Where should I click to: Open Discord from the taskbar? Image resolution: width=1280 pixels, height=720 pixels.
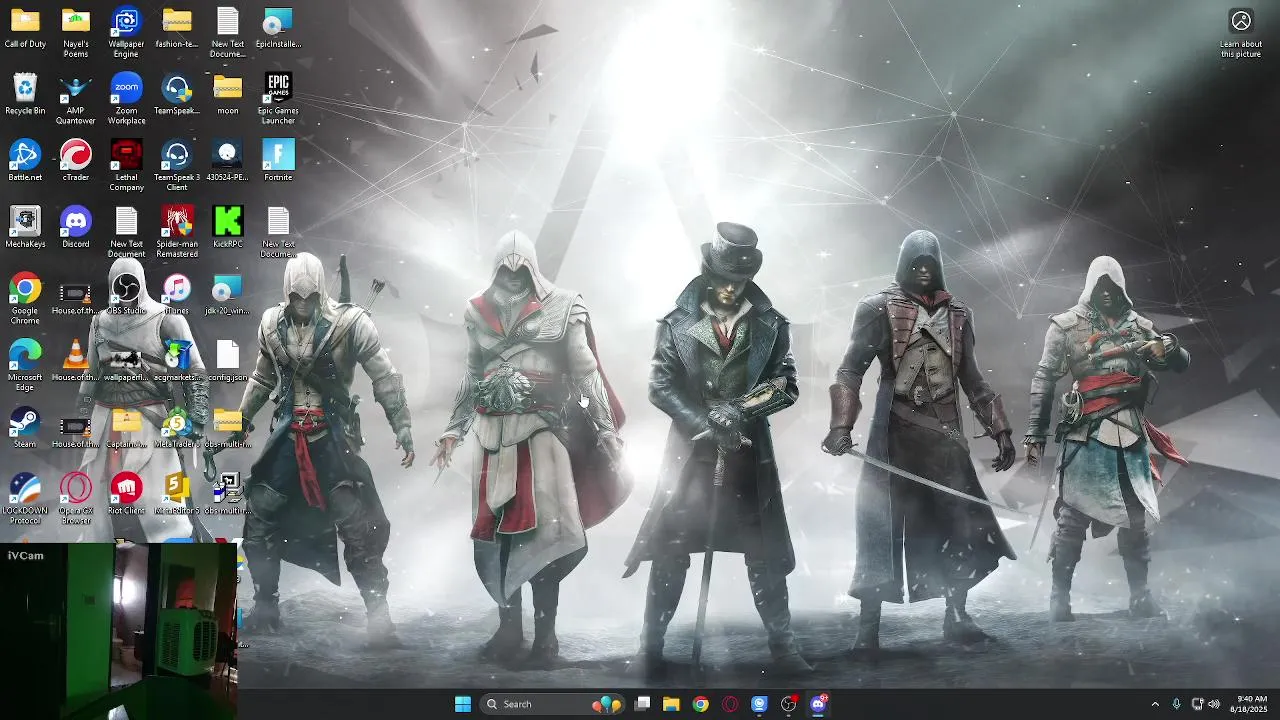pos(819,704)
